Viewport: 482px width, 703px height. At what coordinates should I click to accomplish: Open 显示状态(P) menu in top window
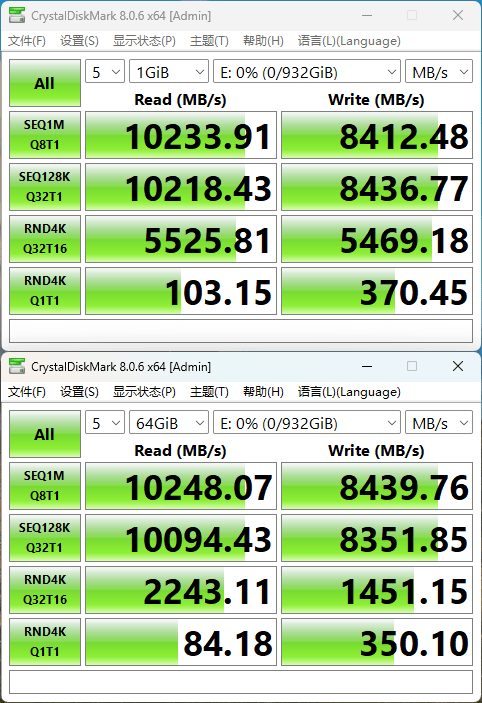(144, 41)
